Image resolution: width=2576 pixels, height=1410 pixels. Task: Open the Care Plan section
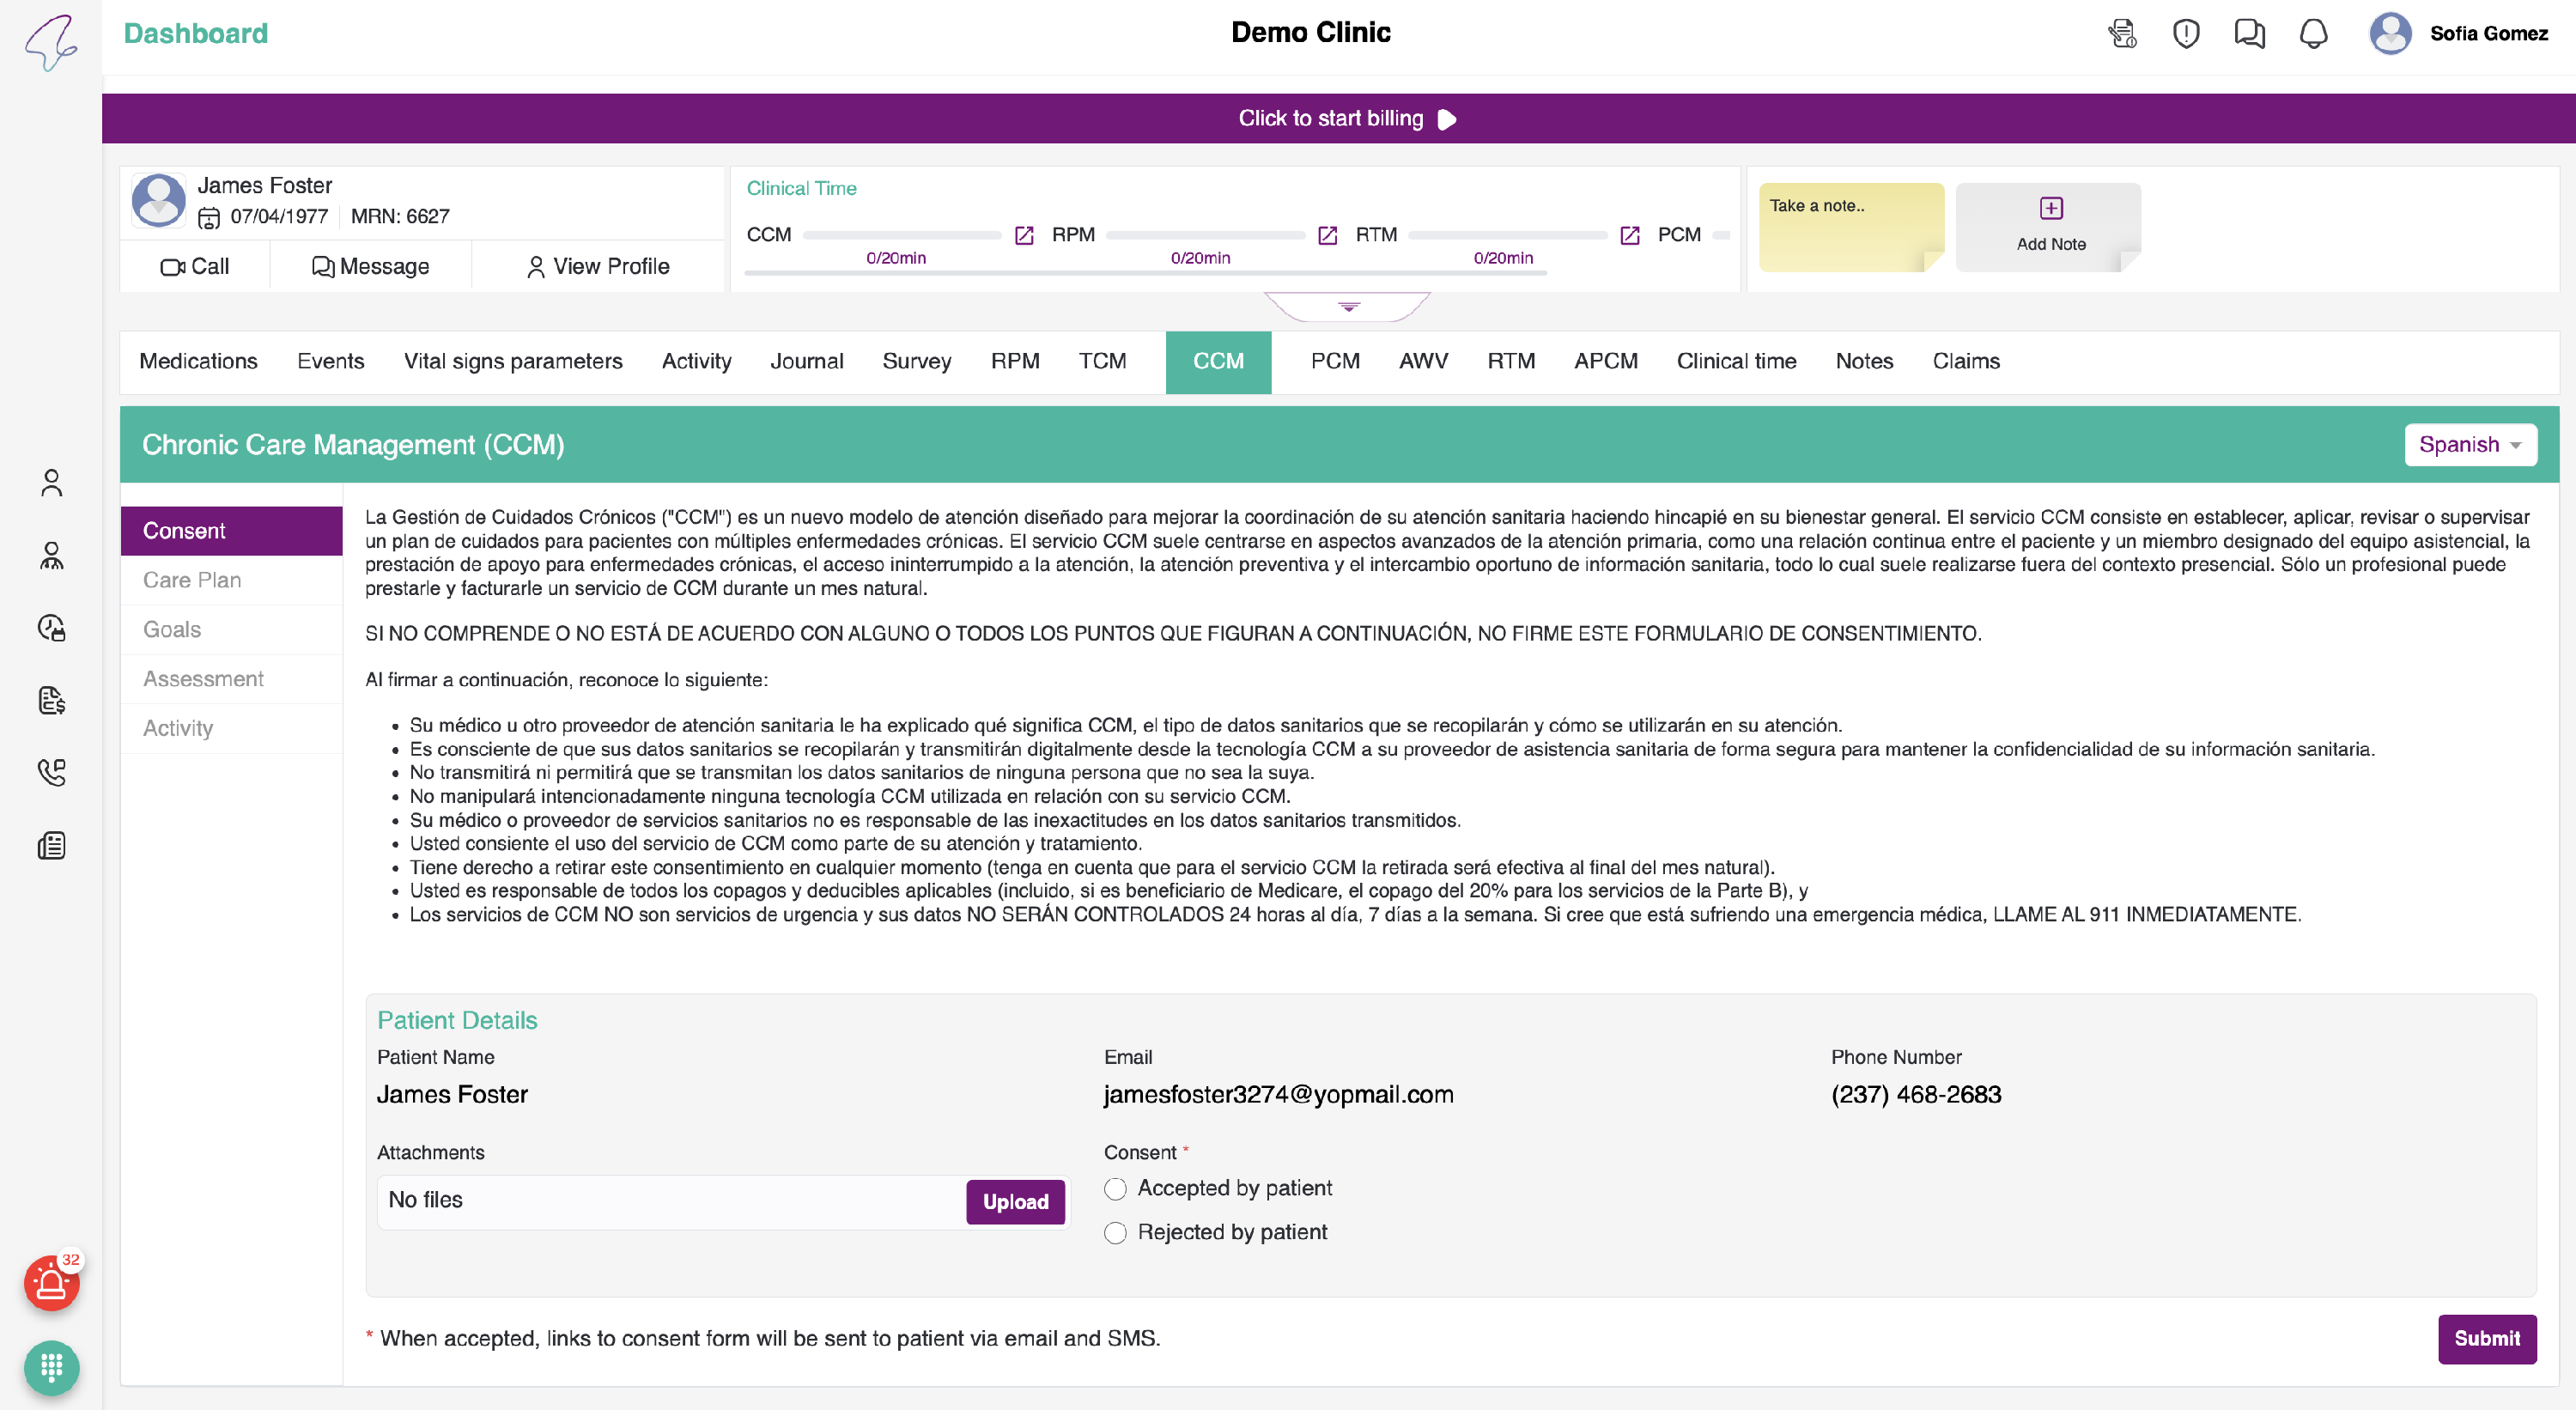192,580
